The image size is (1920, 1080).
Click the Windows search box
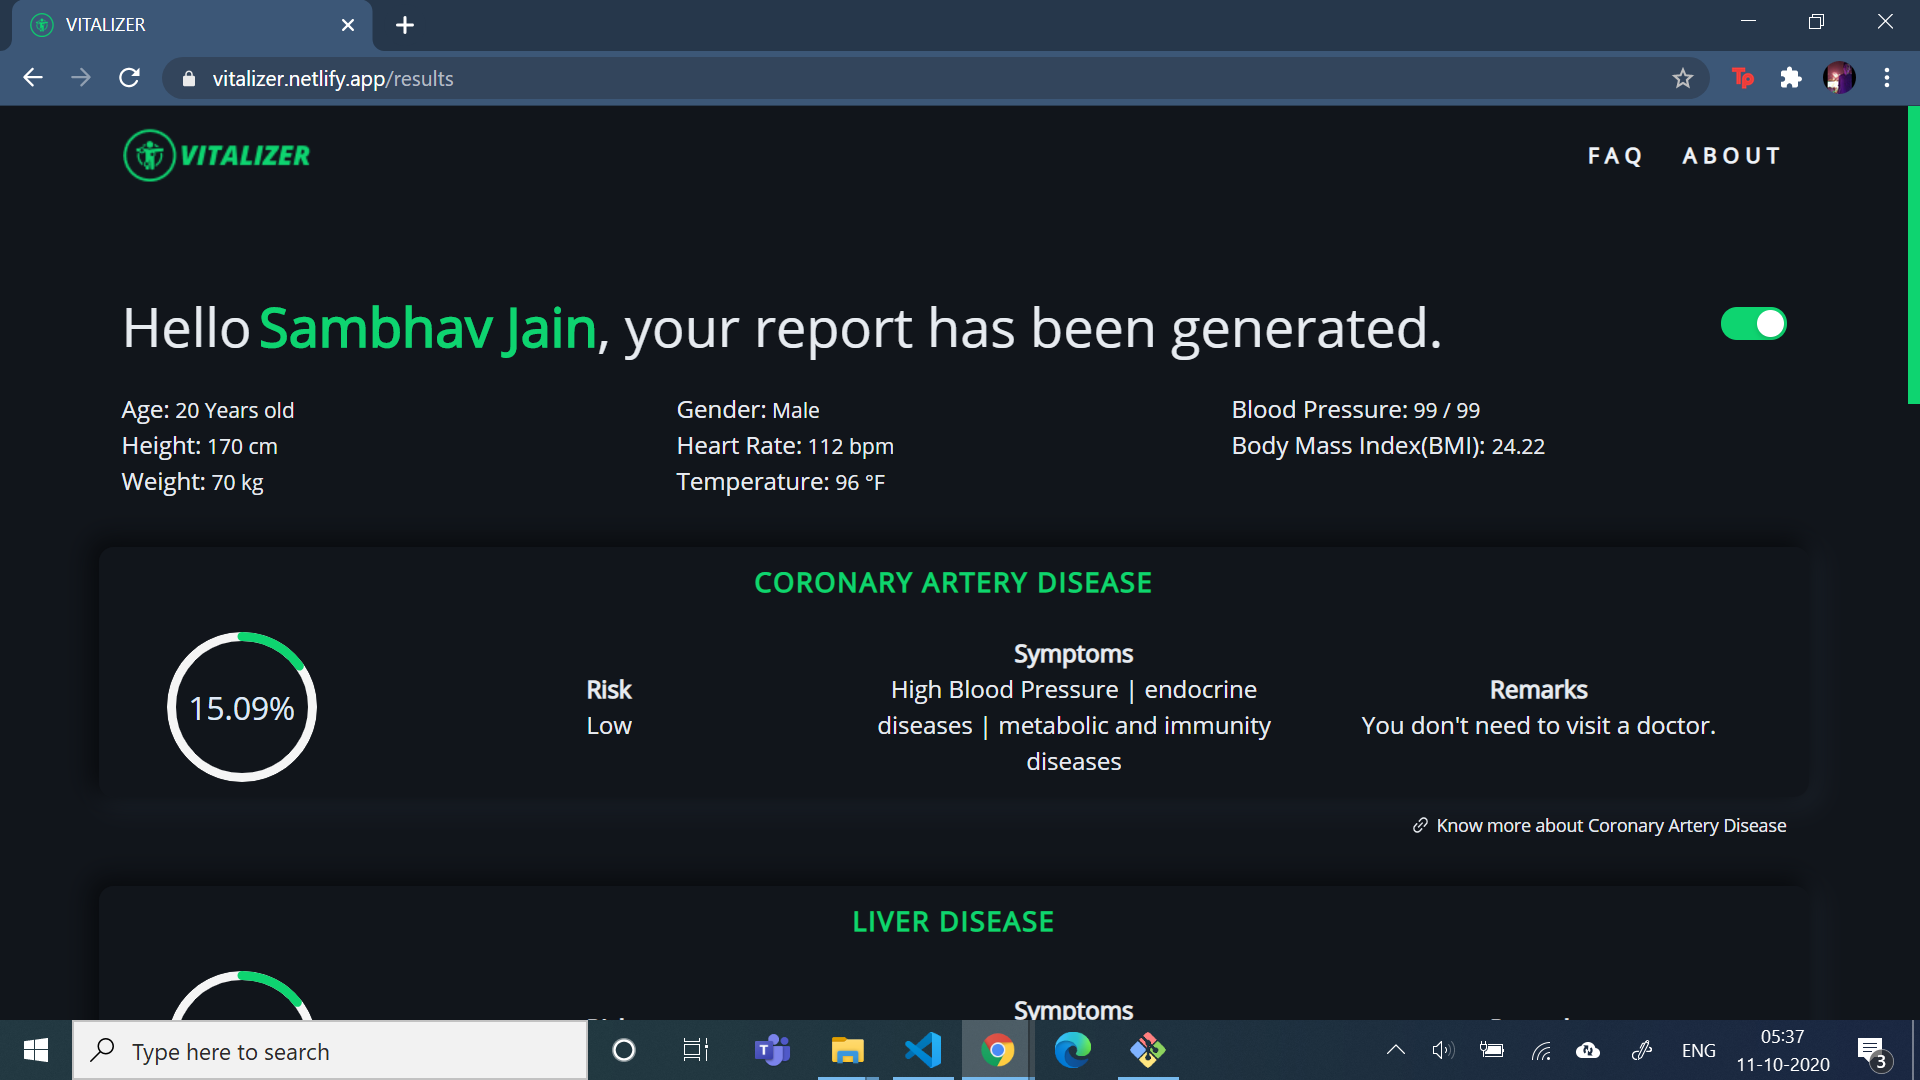coord(330,1051)
